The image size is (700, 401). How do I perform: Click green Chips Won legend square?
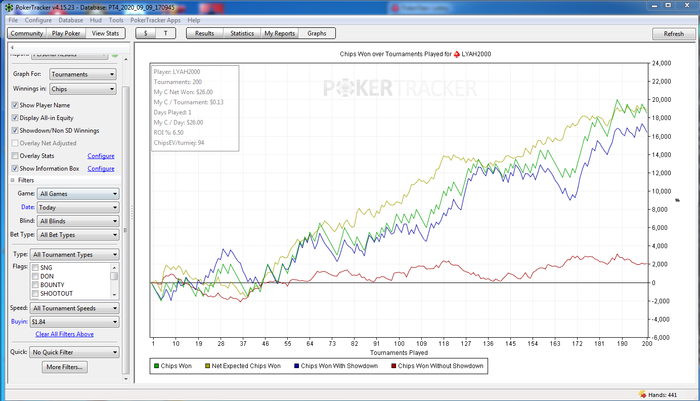156,366
